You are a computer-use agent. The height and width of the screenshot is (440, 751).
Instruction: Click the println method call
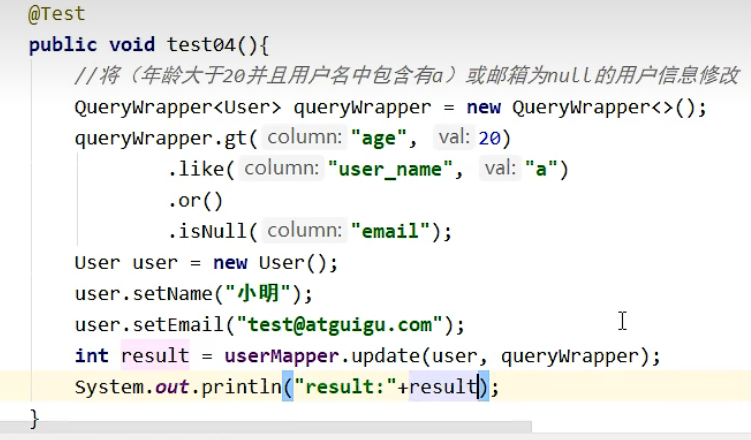238,386
